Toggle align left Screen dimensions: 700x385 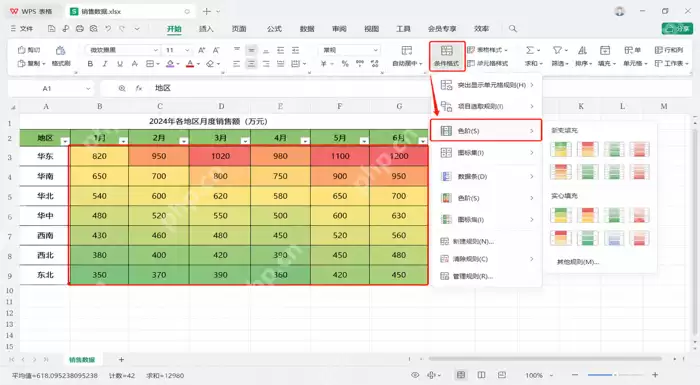(x=237, y=64)
